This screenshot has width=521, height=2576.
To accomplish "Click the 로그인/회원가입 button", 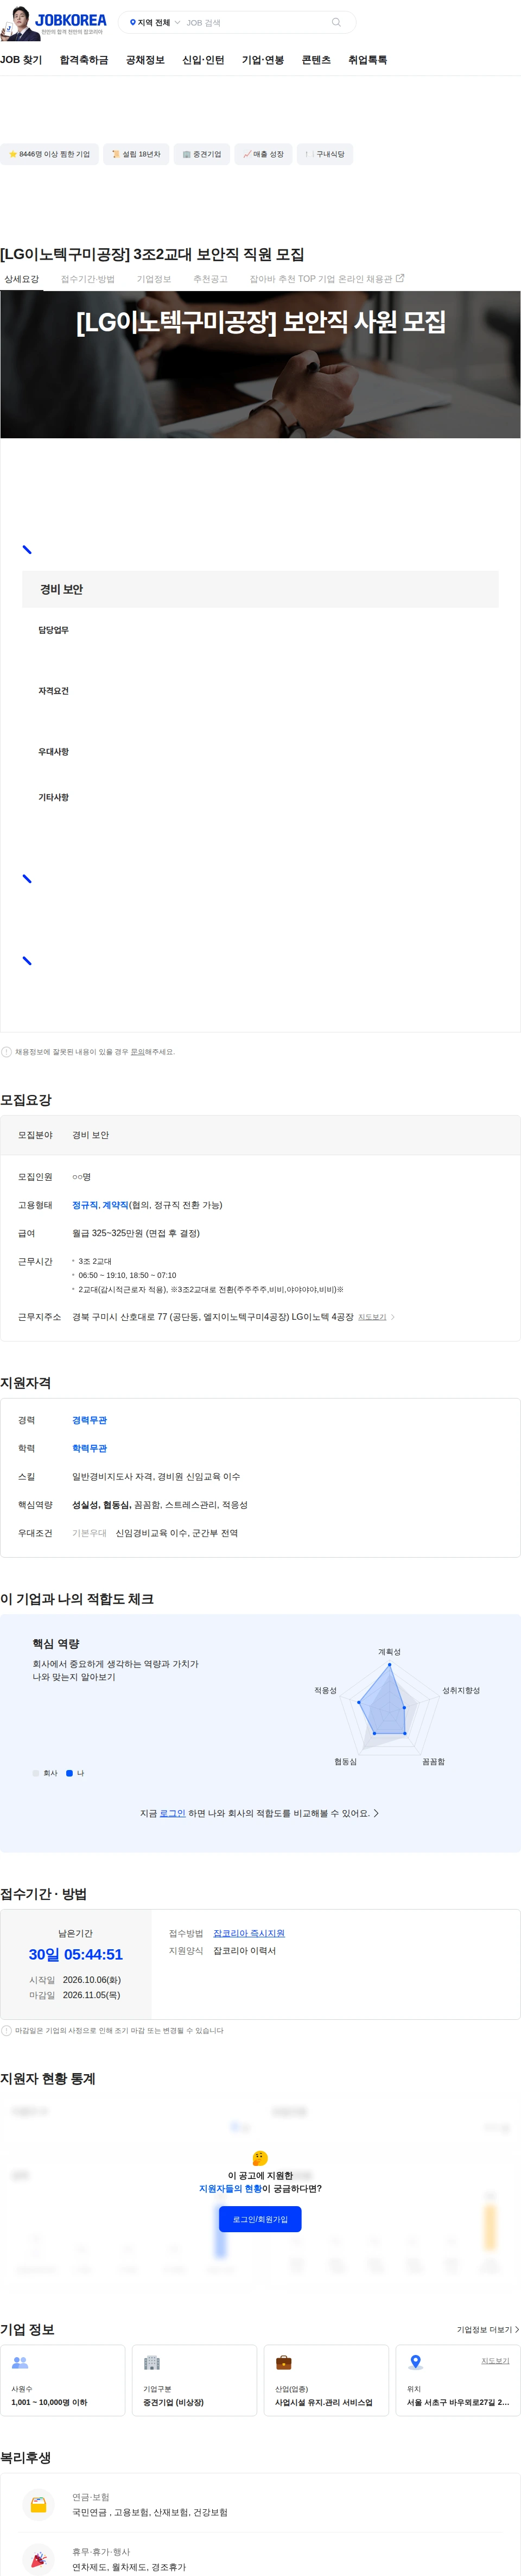I will [260, 2219].
